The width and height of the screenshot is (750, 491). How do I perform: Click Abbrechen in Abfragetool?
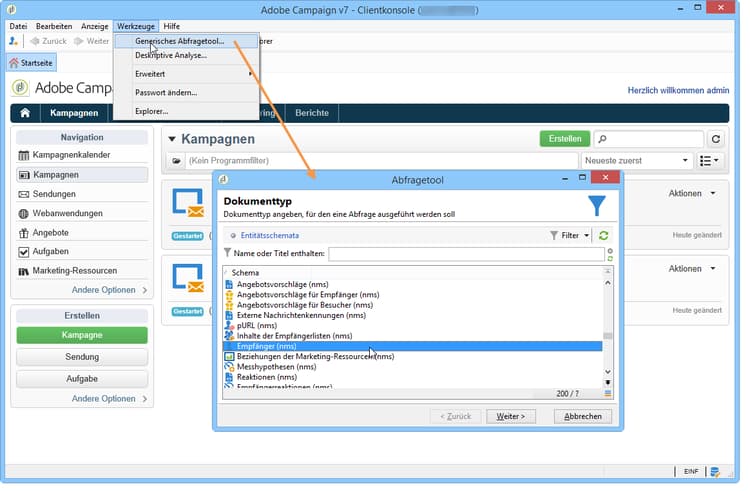(x=583, y=416)
